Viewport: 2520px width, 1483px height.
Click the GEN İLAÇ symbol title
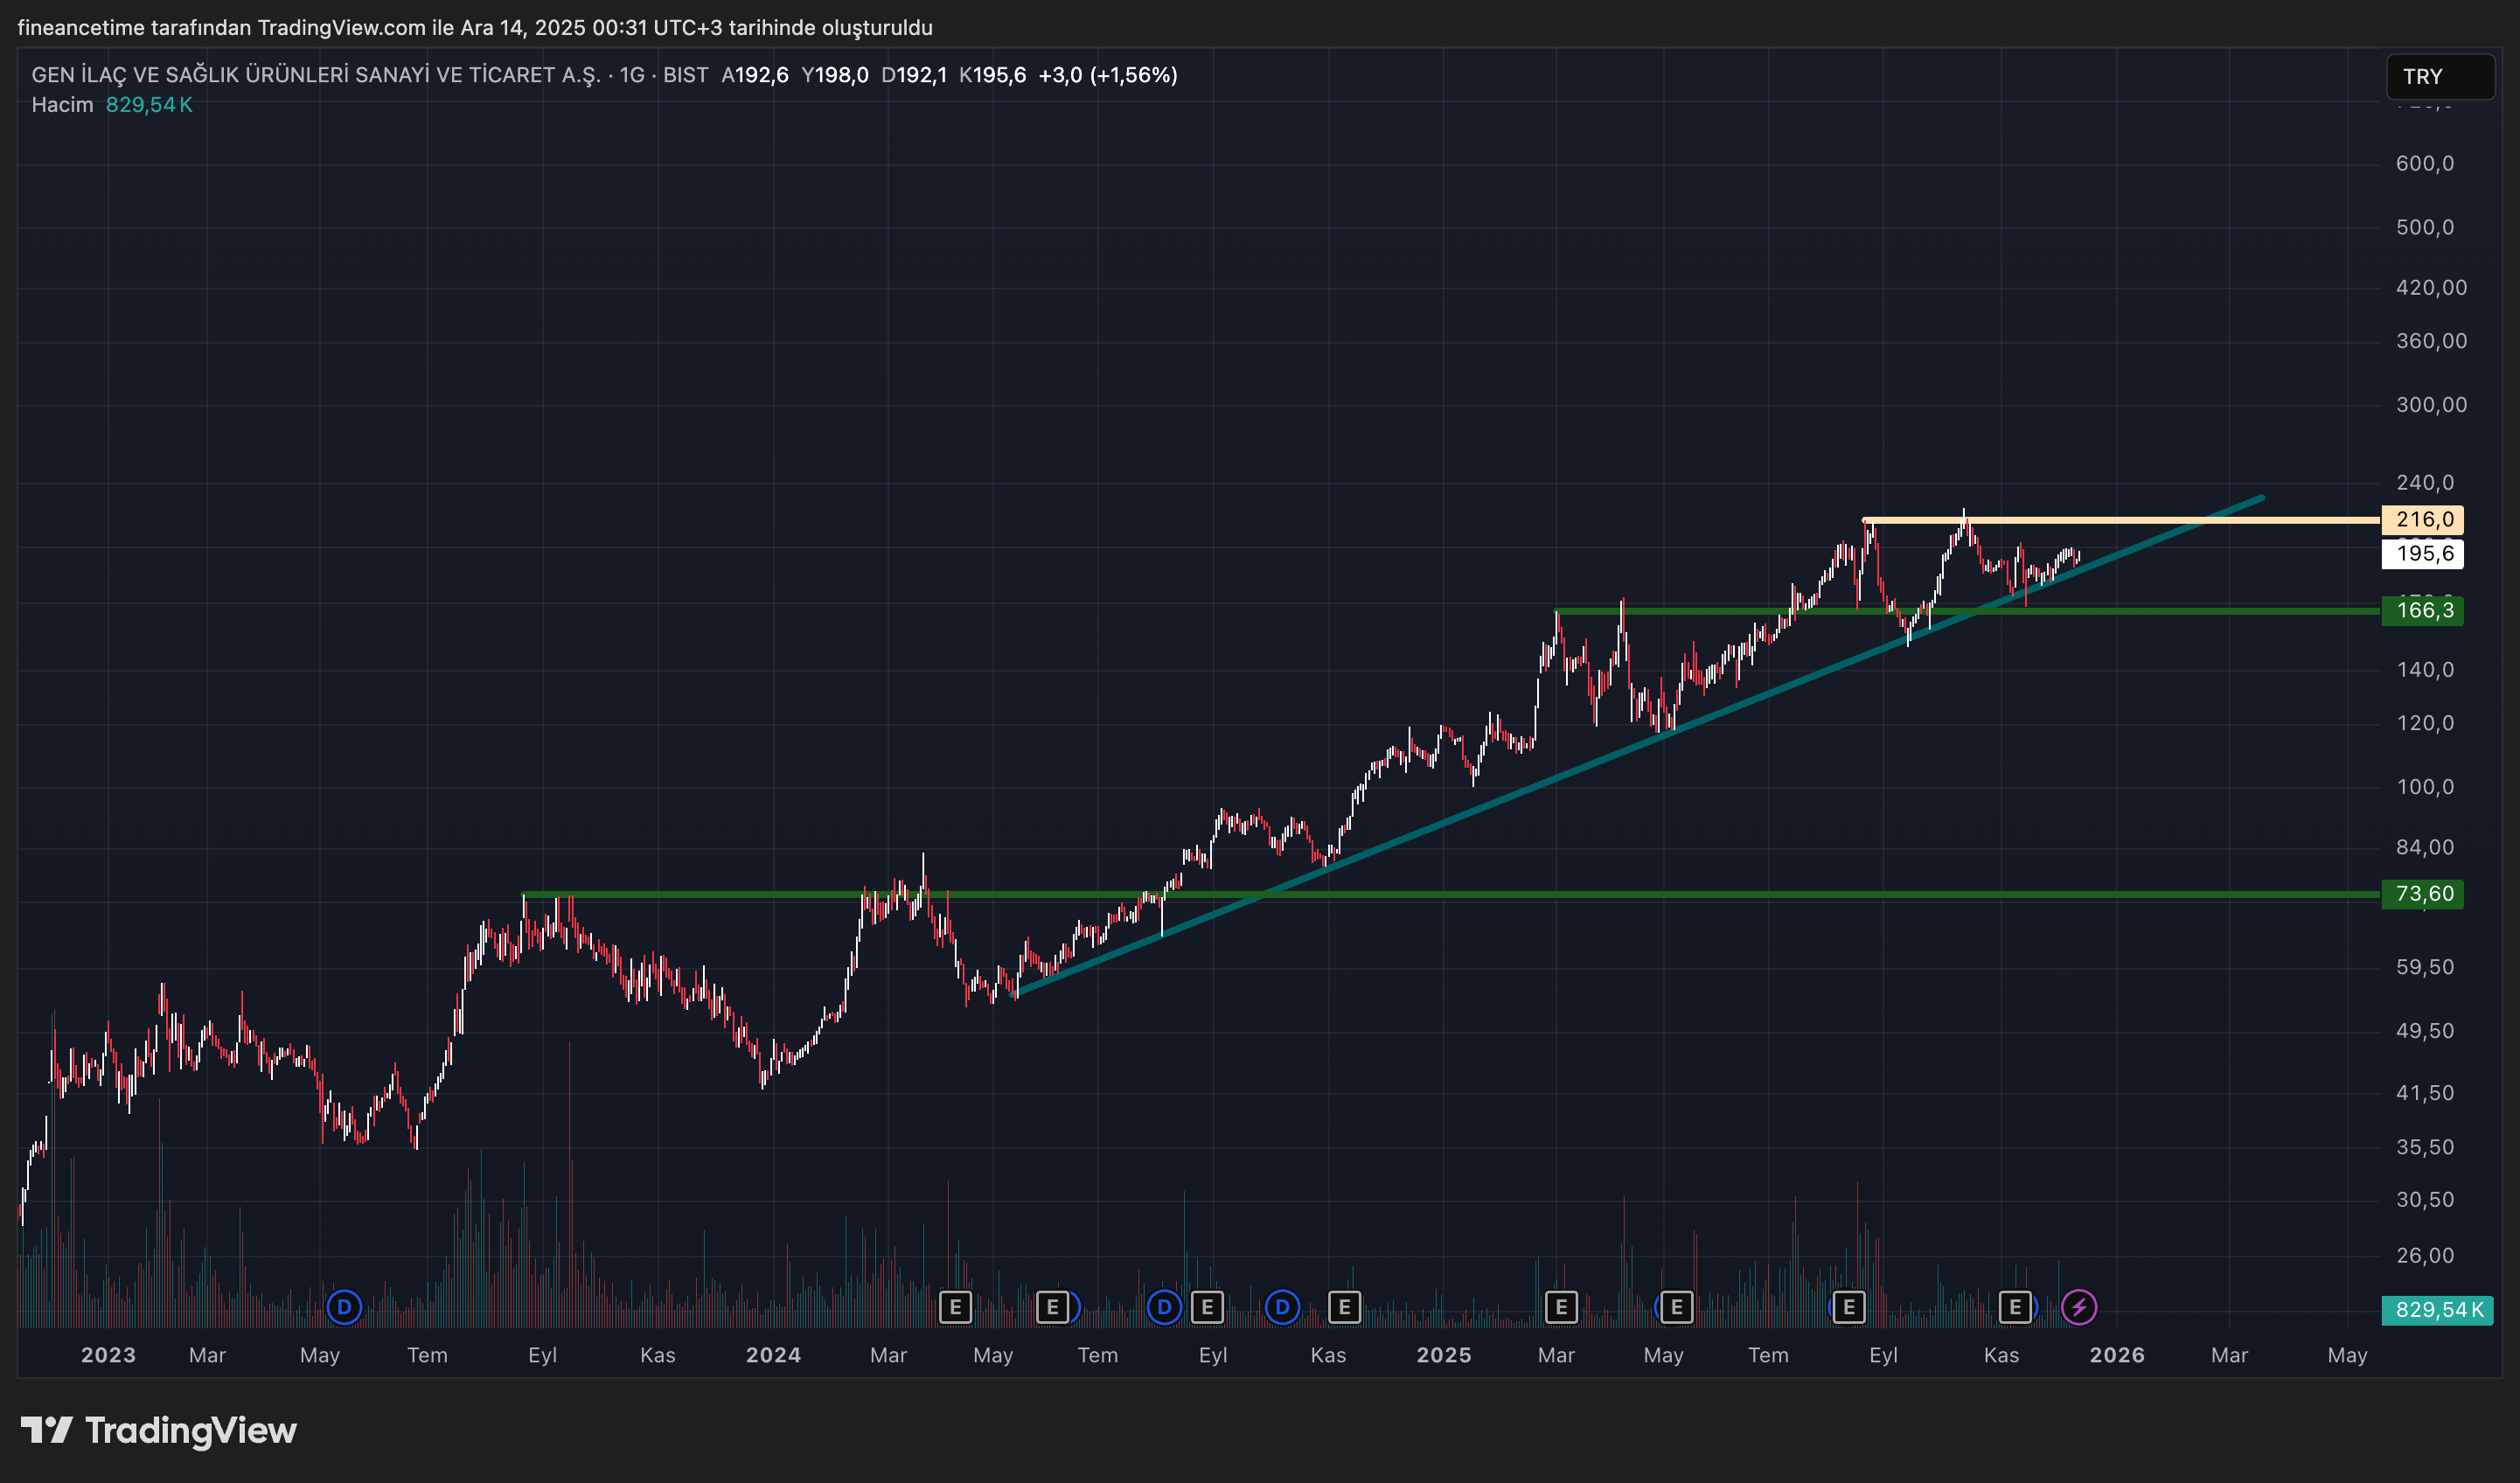point(315,75)
